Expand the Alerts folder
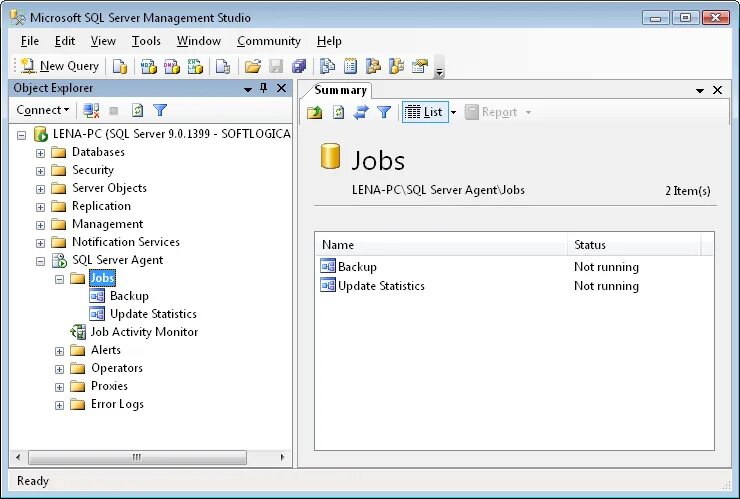Viewport: 740px width, 499px height. [x=59, y=351]
